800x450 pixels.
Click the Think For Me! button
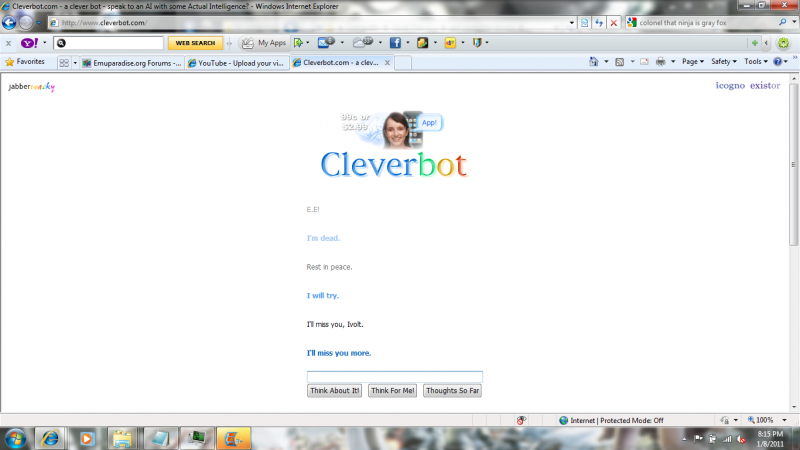click(392, 391)
